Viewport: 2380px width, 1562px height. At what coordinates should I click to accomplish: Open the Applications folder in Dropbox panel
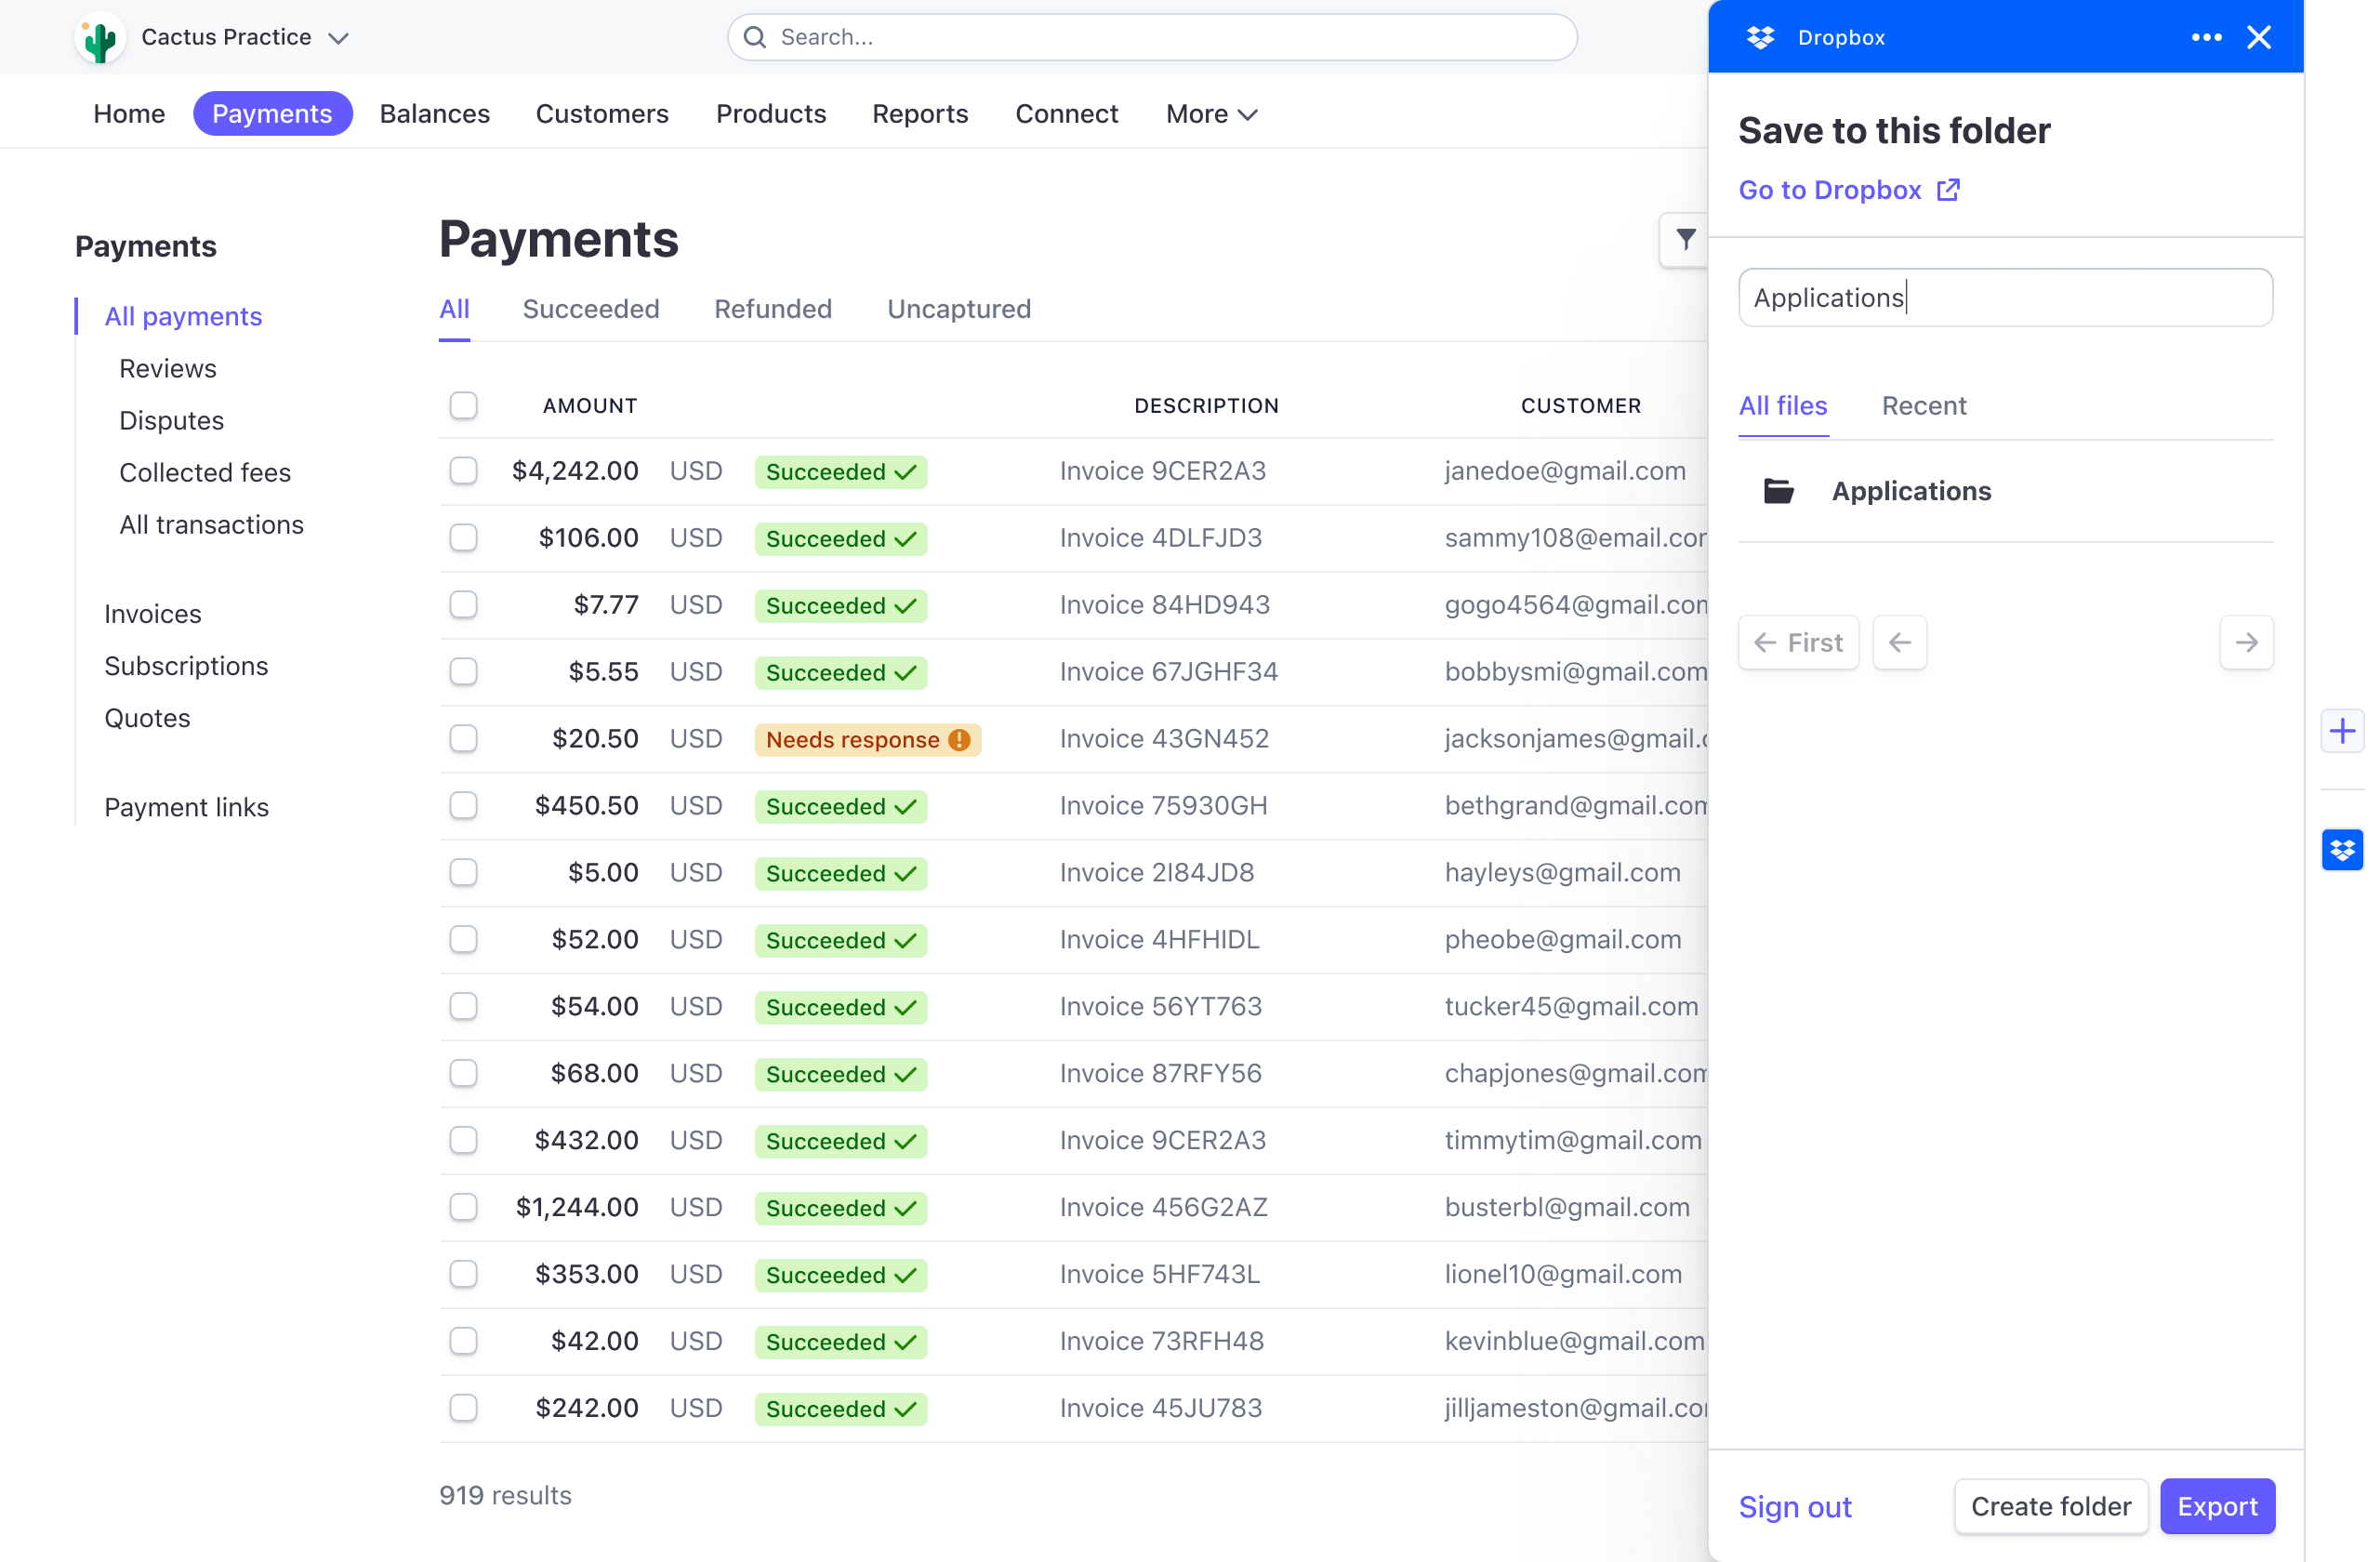[x=1911, y=490]
